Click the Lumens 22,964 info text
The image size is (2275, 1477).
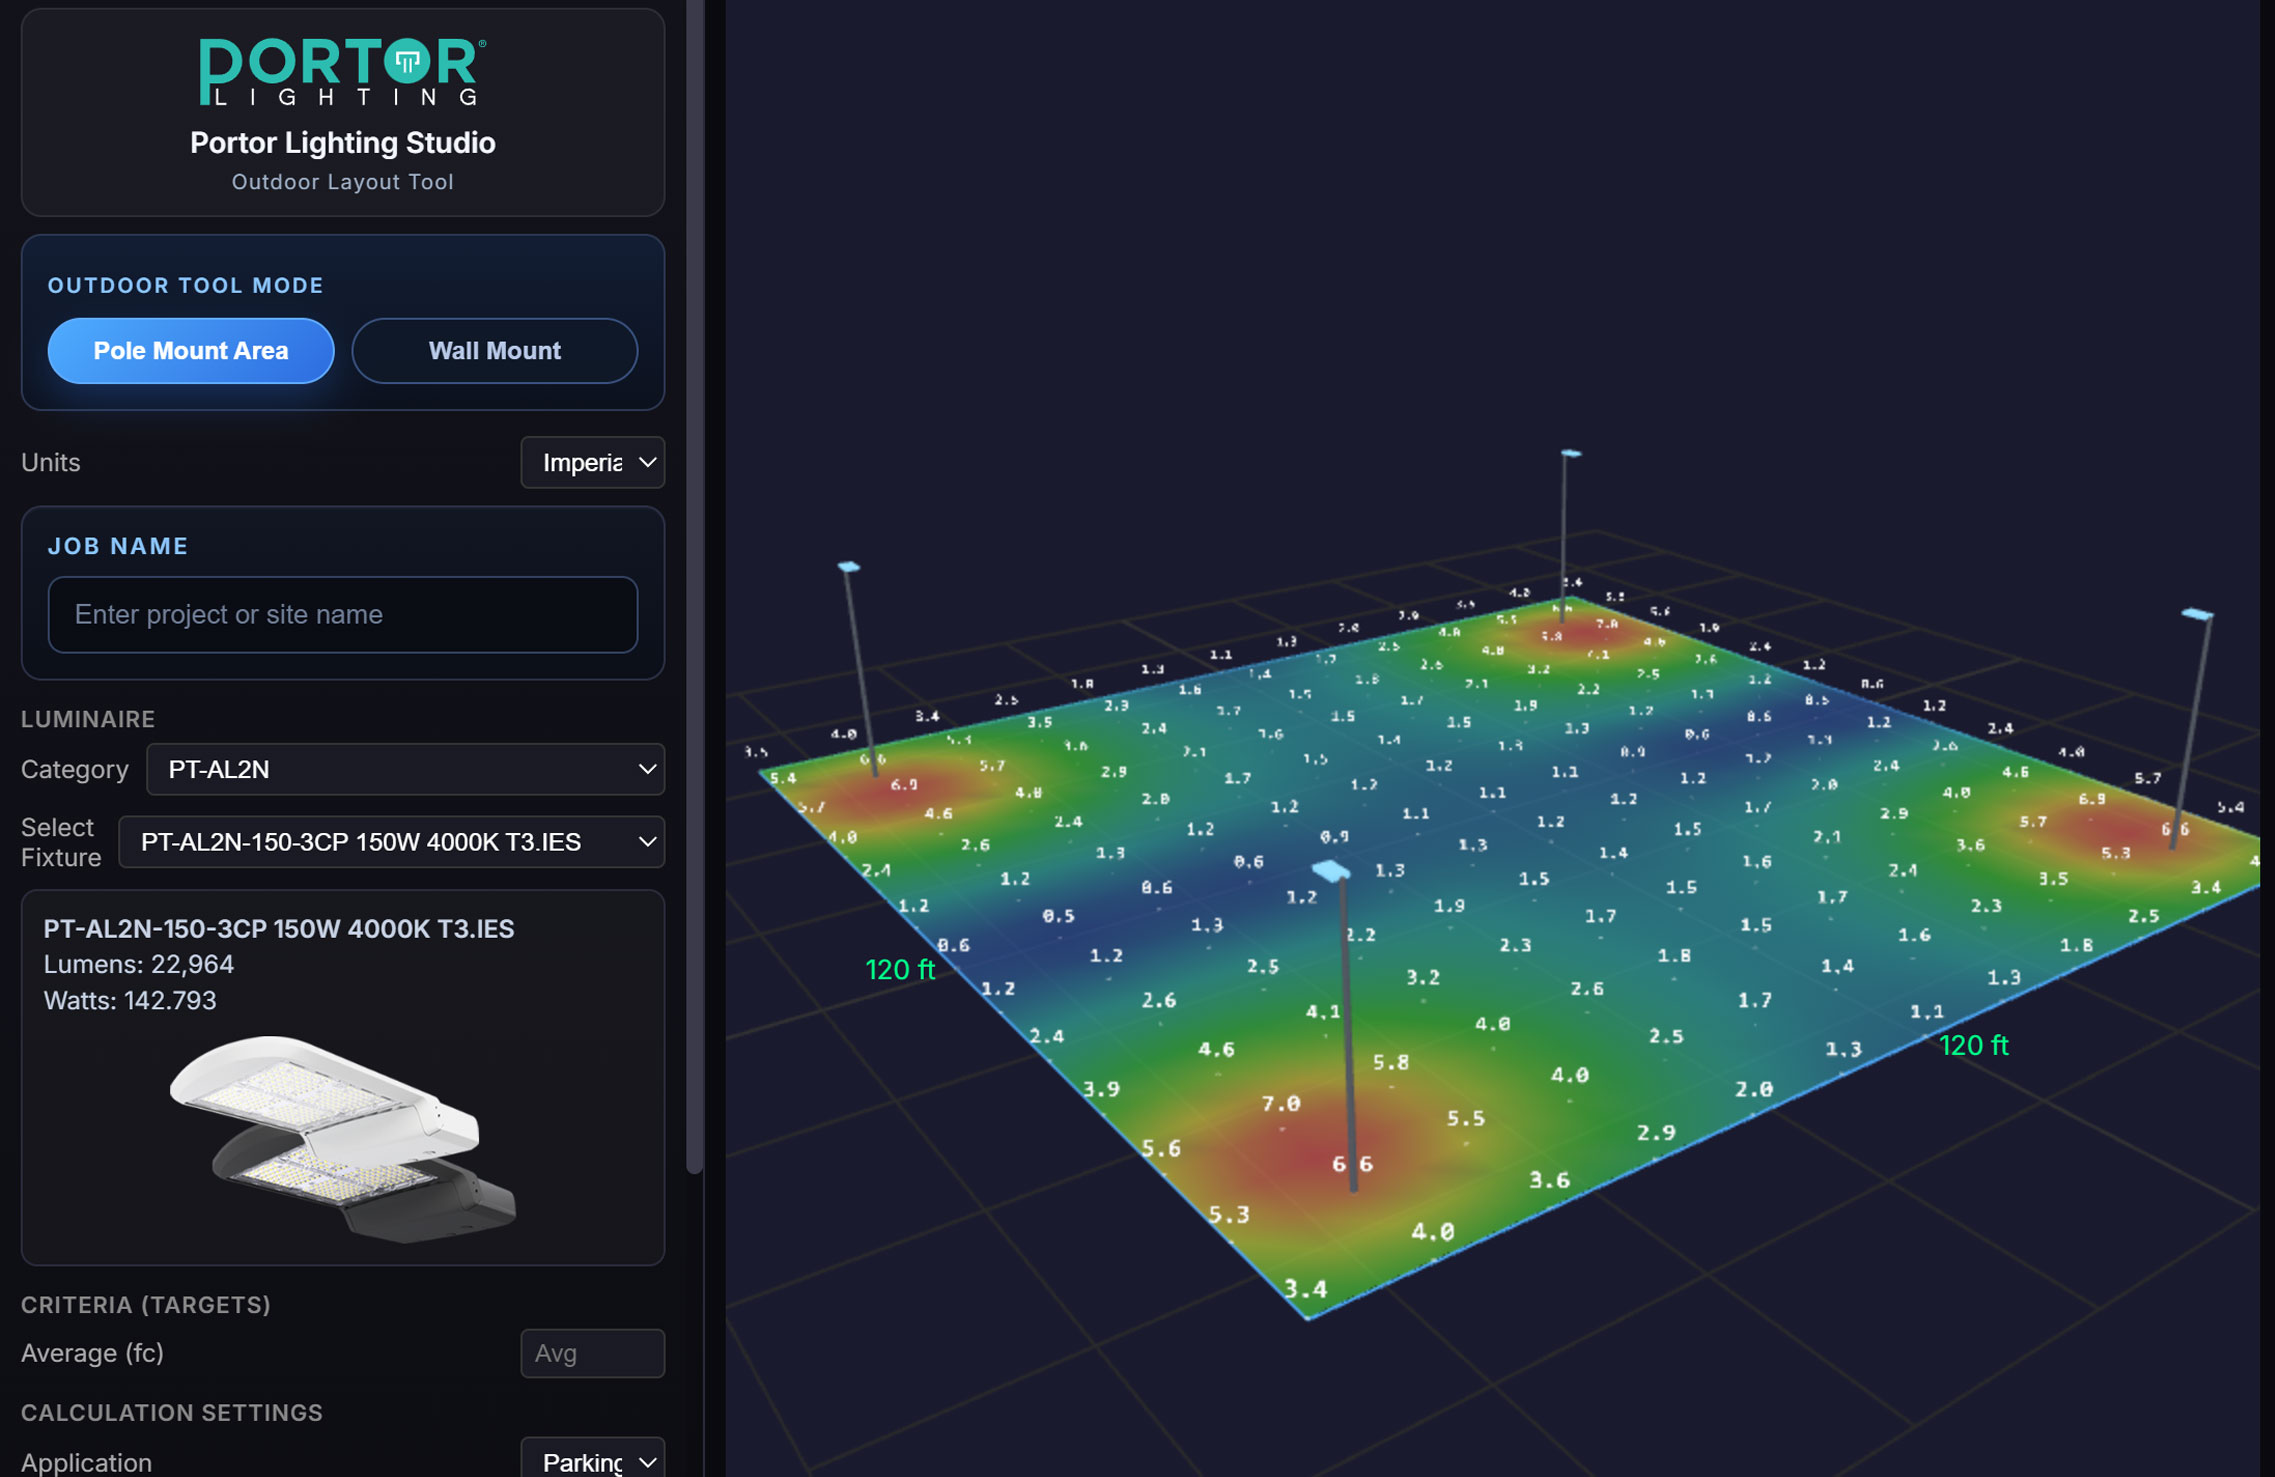(139, 964)
